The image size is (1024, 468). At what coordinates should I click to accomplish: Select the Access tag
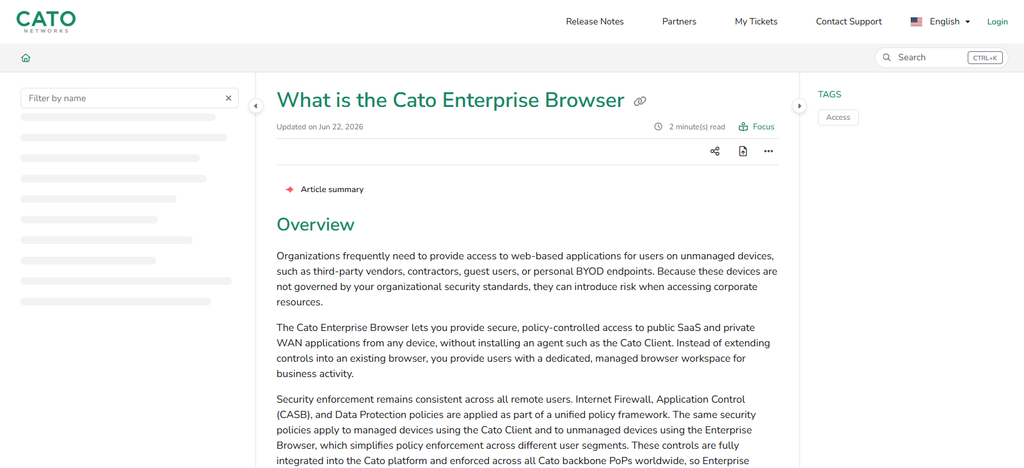838,117
